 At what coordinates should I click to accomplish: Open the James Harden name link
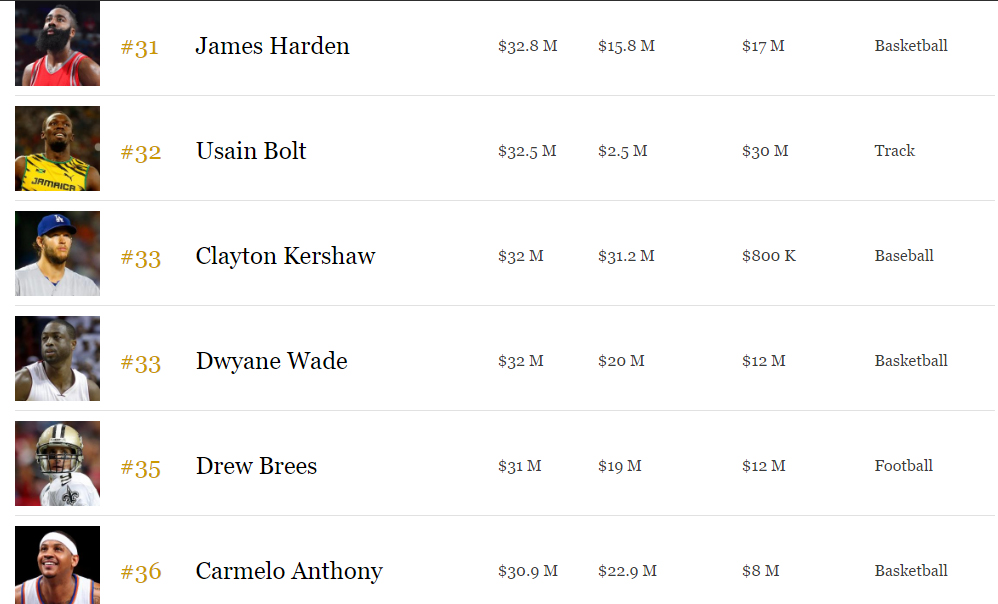tap(272, 46)
